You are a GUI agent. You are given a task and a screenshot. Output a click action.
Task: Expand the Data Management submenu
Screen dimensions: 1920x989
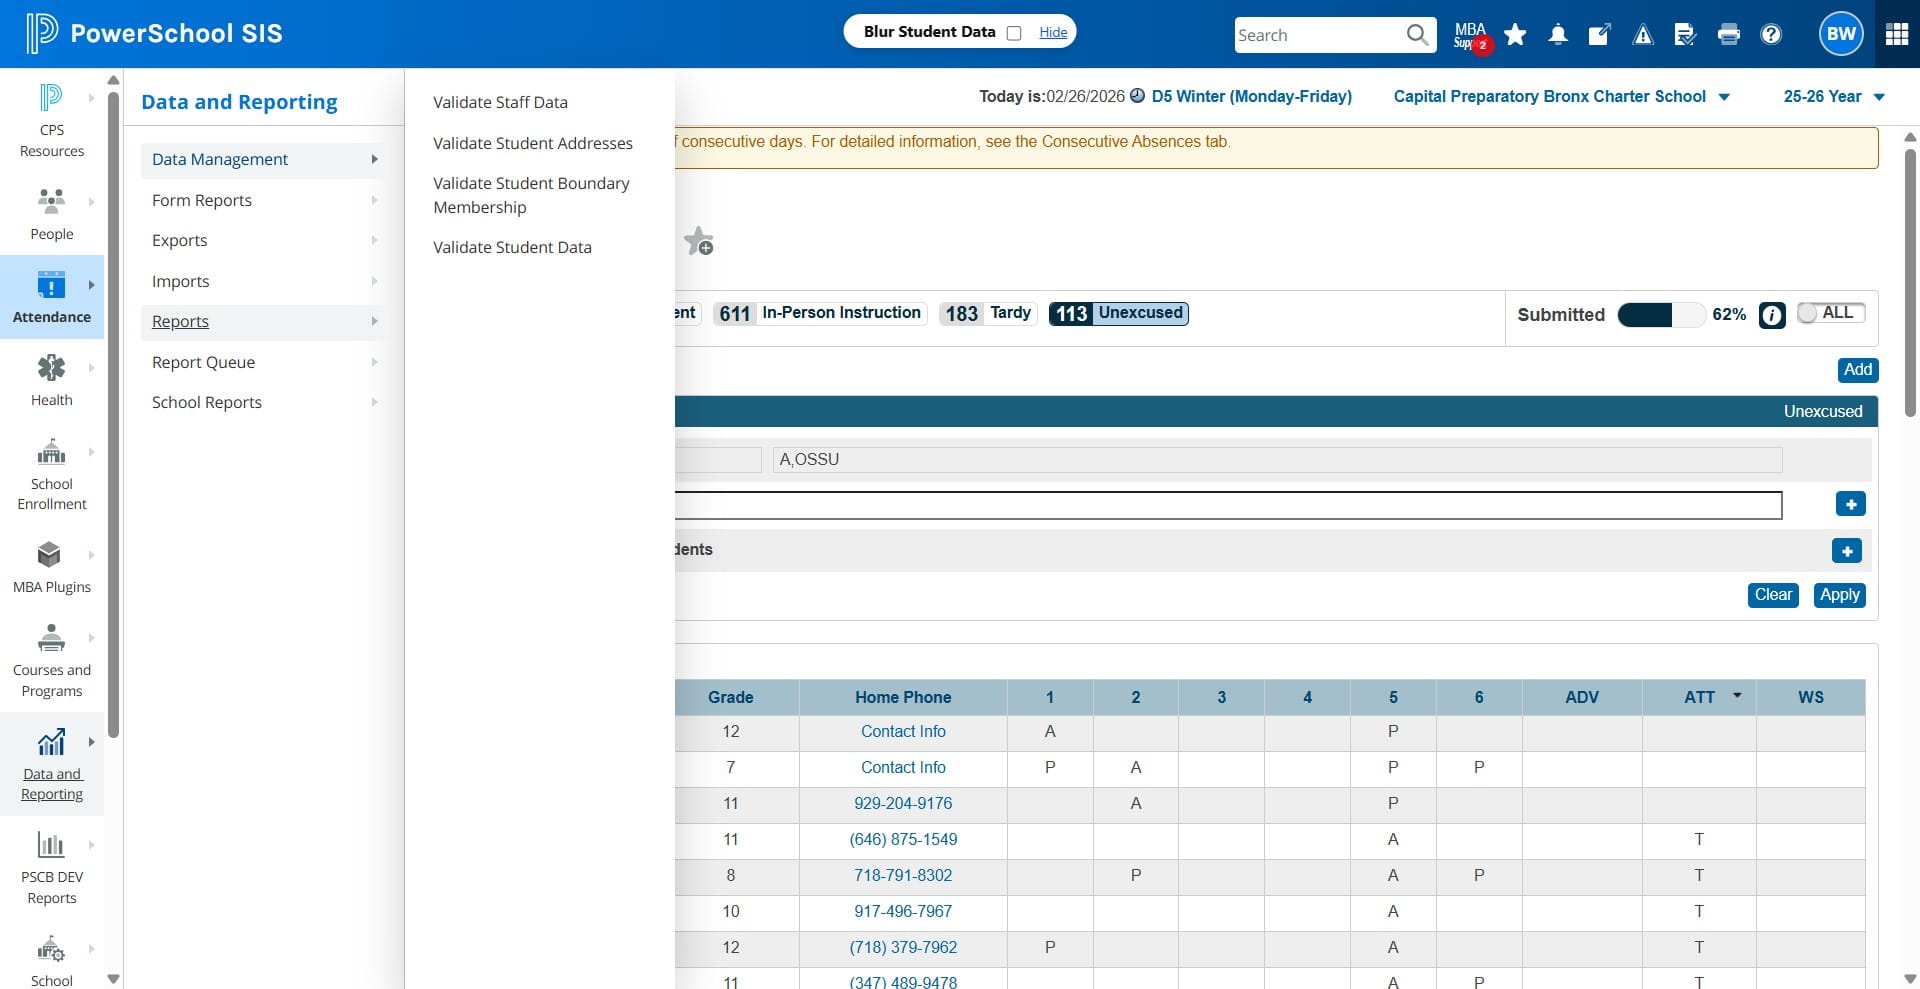click(x=263, y=160)
